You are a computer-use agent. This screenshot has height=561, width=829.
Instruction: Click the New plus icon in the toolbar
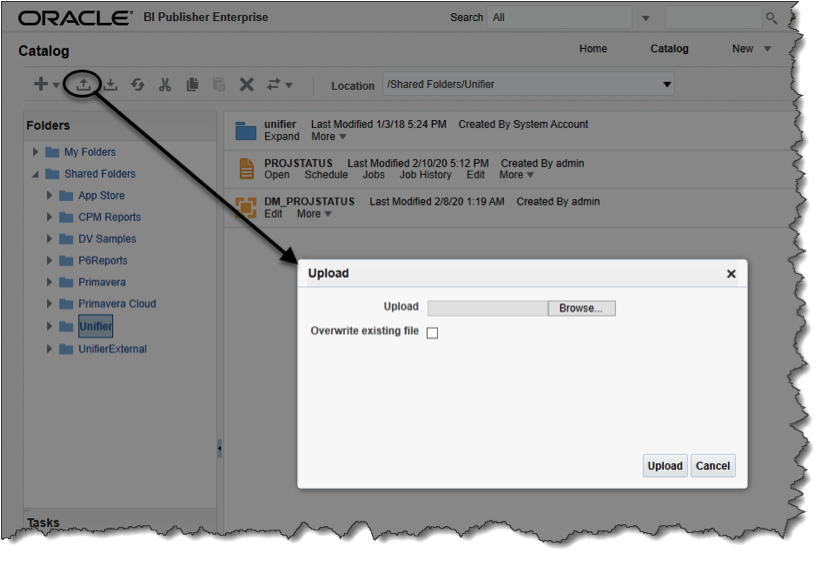[41, 84]
